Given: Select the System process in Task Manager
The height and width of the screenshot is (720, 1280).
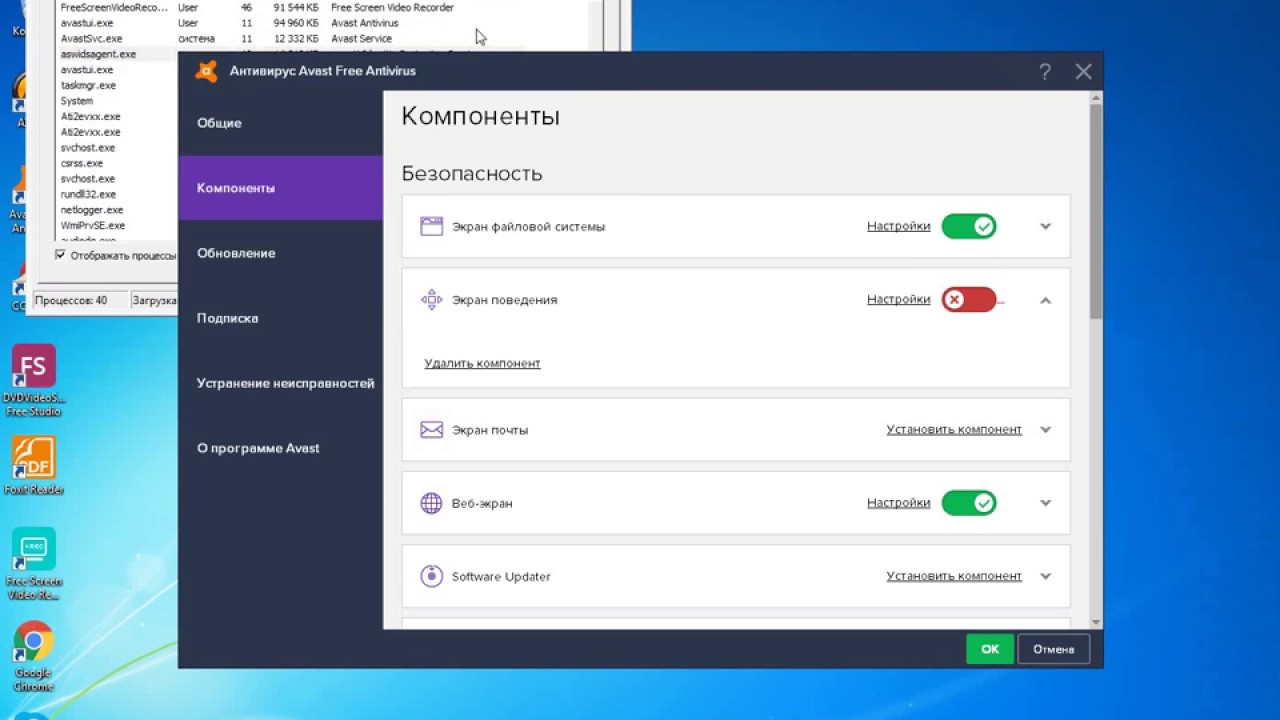Looking at the screenshot, I should point(77,101).
